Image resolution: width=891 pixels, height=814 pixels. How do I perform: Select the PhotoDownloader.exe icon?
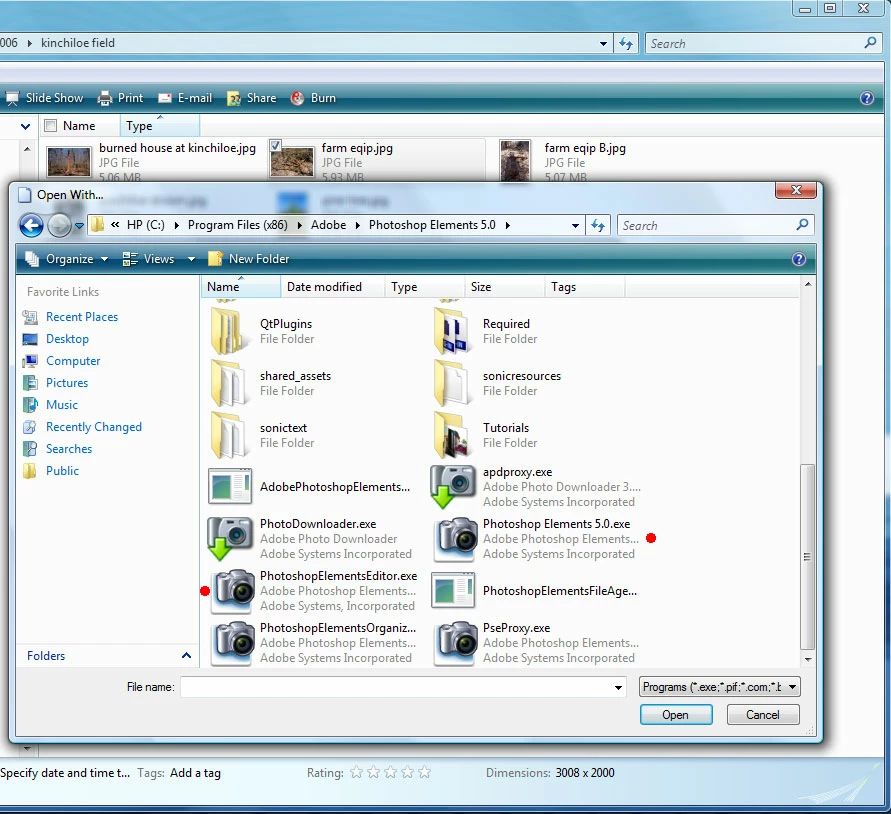(230, 539)
